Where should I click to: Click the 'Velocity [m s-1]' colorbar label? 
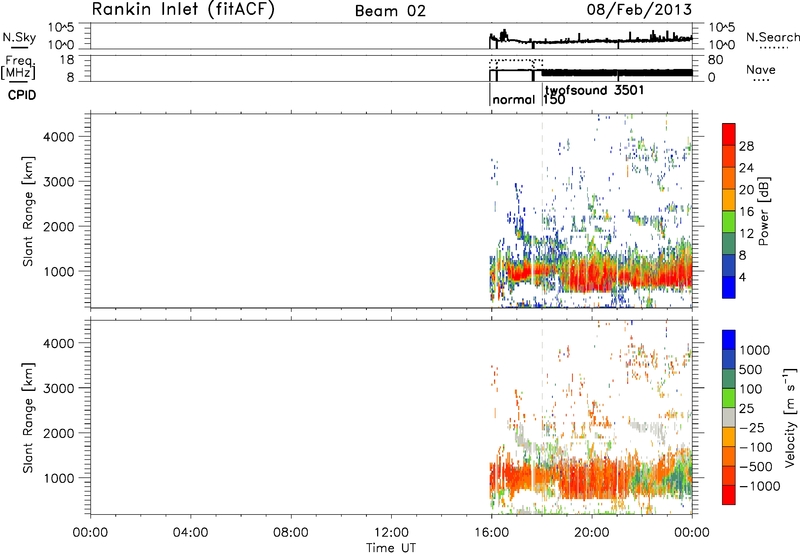[790, 418]
